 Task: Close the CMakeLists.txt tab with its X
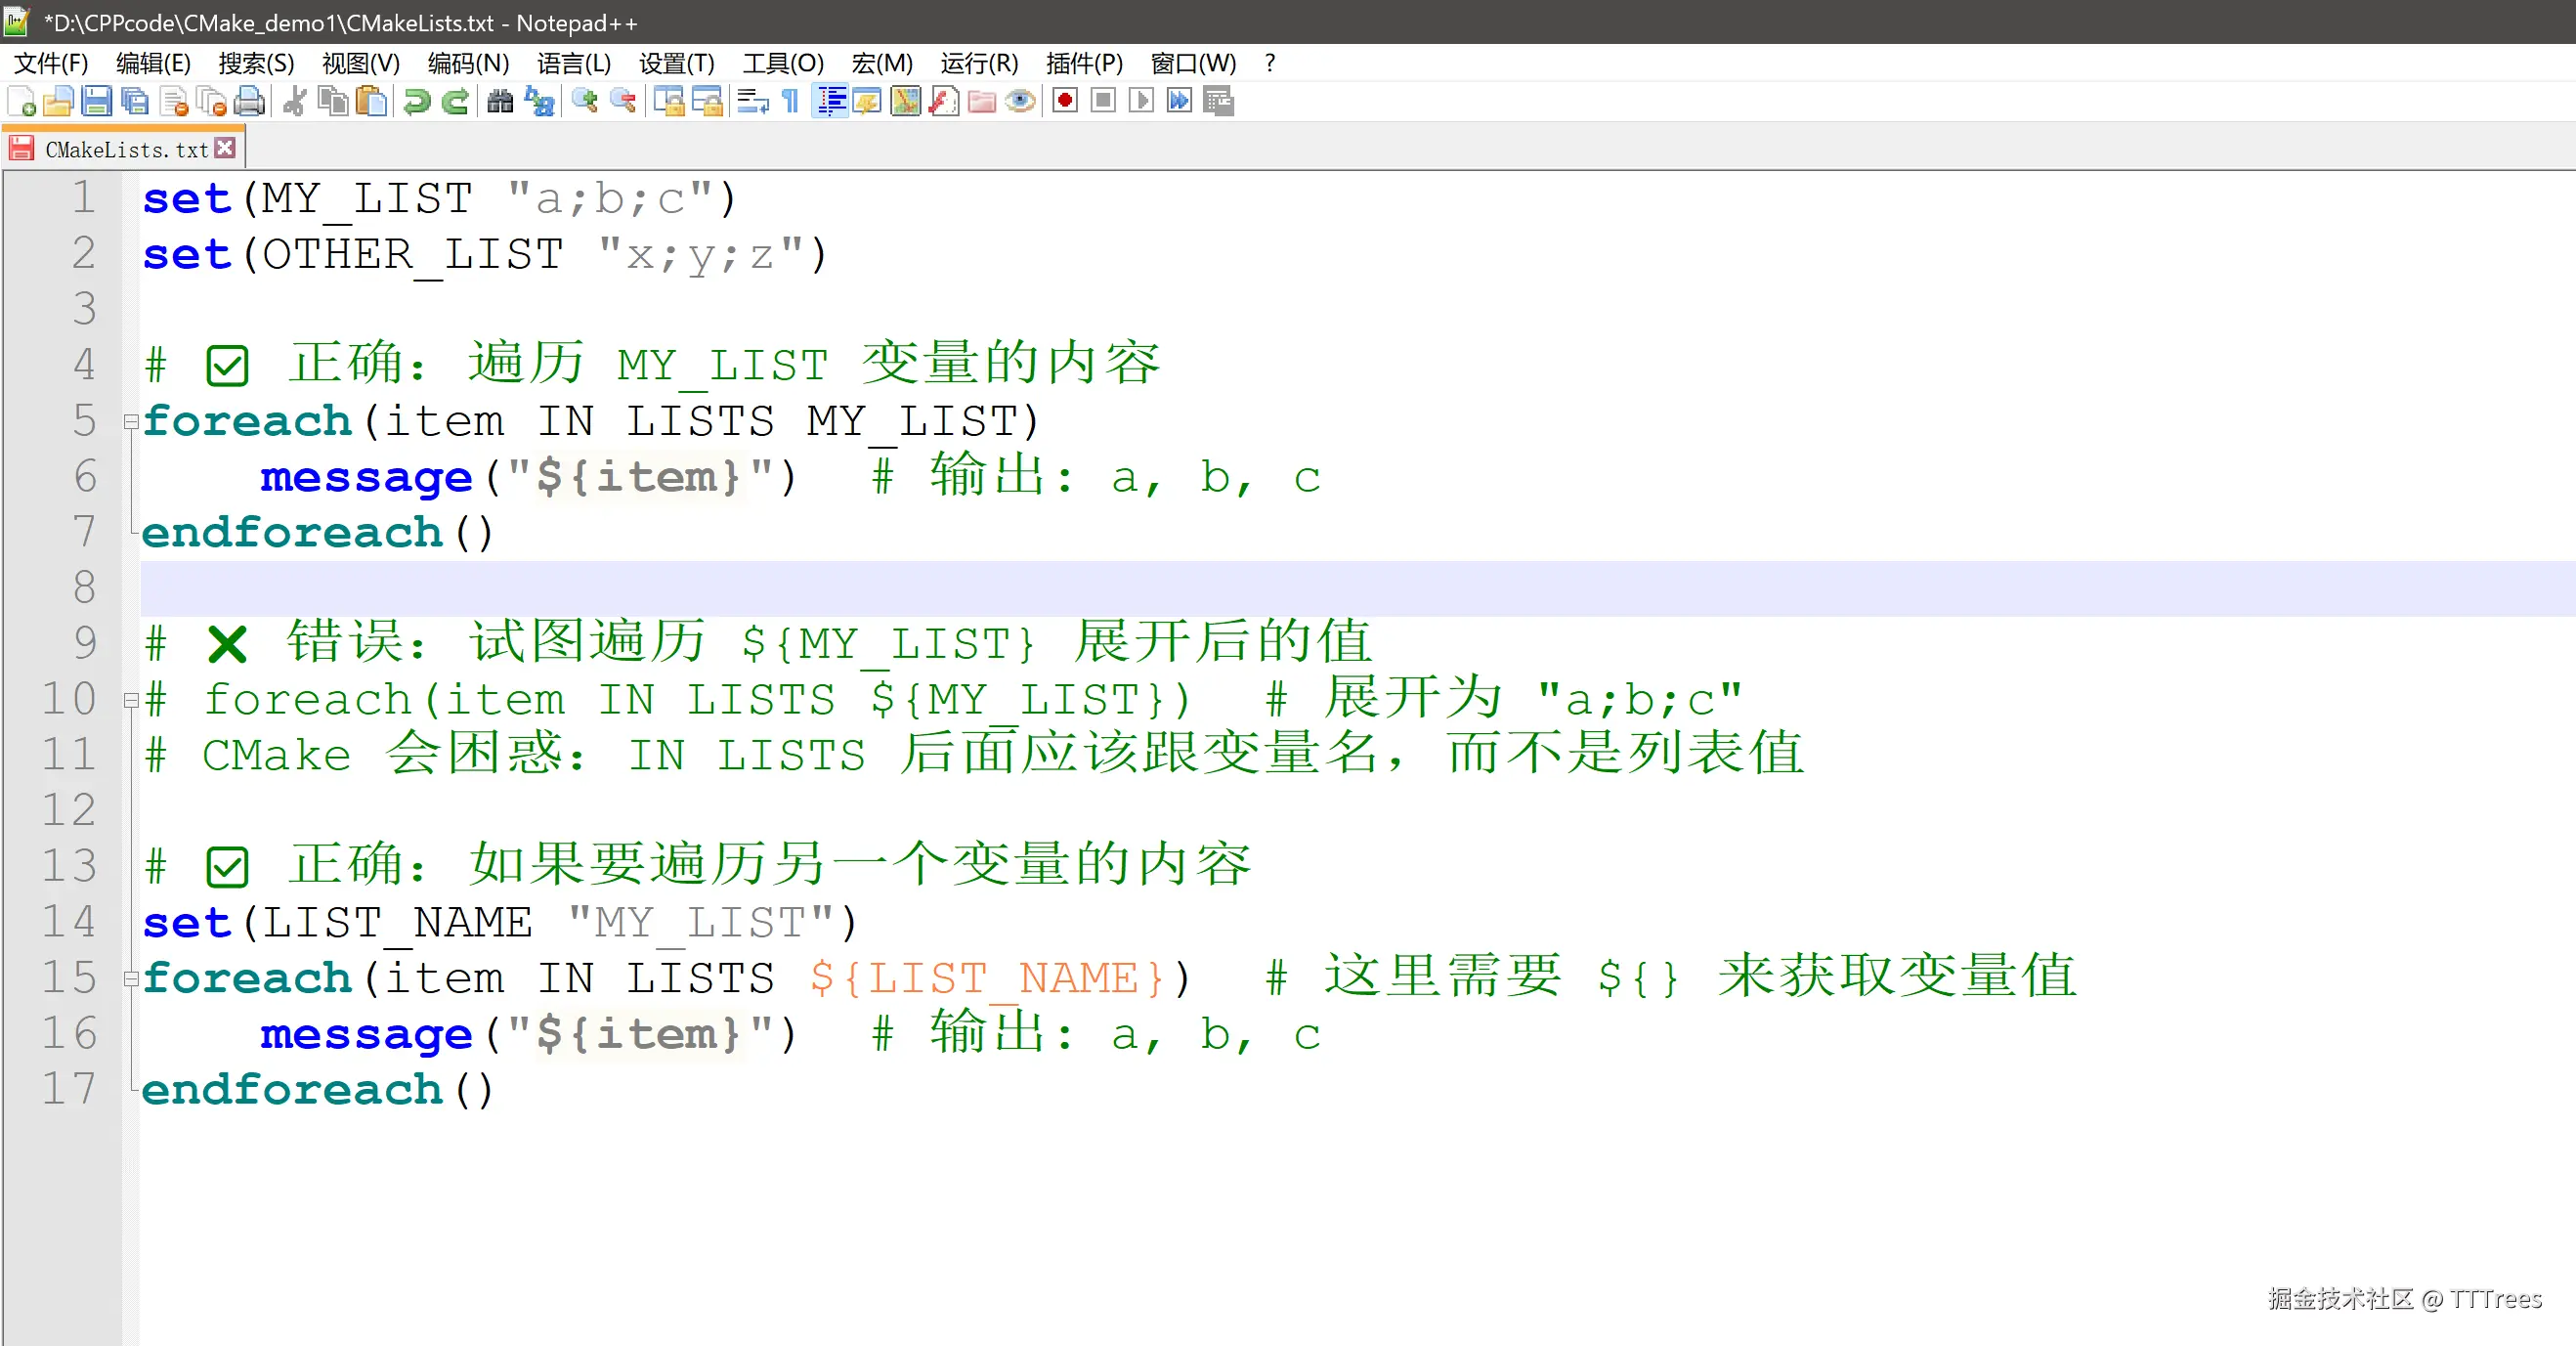(225, 148)
